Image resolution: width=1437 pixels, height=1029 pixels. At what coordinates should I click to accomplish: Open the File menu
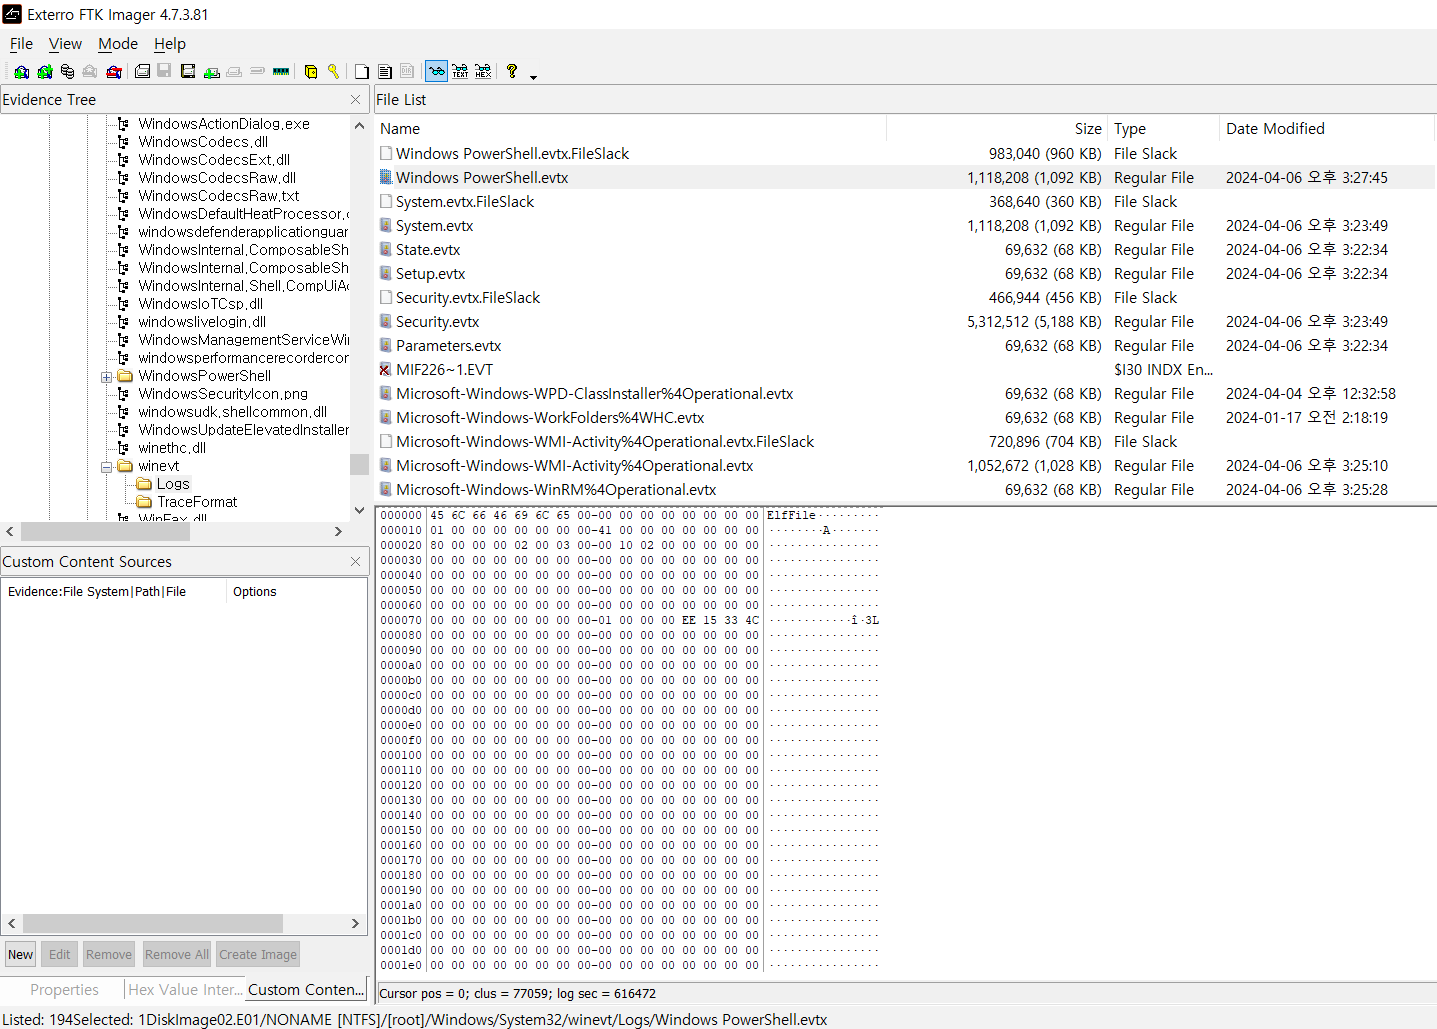click(21, 44)
